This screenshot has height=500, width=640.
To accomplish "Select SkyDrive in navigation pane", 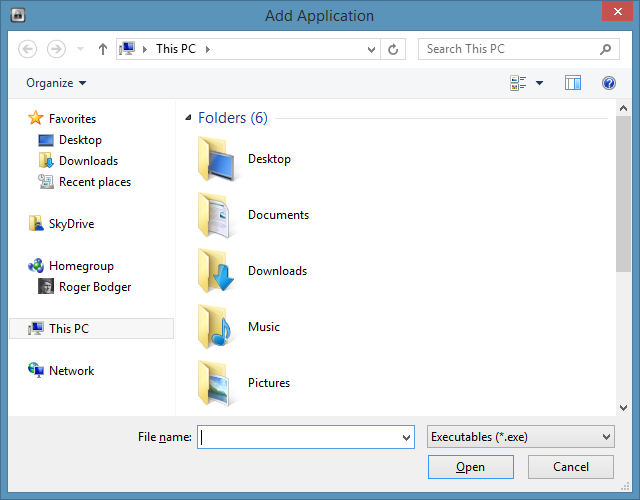I will 71,224.
